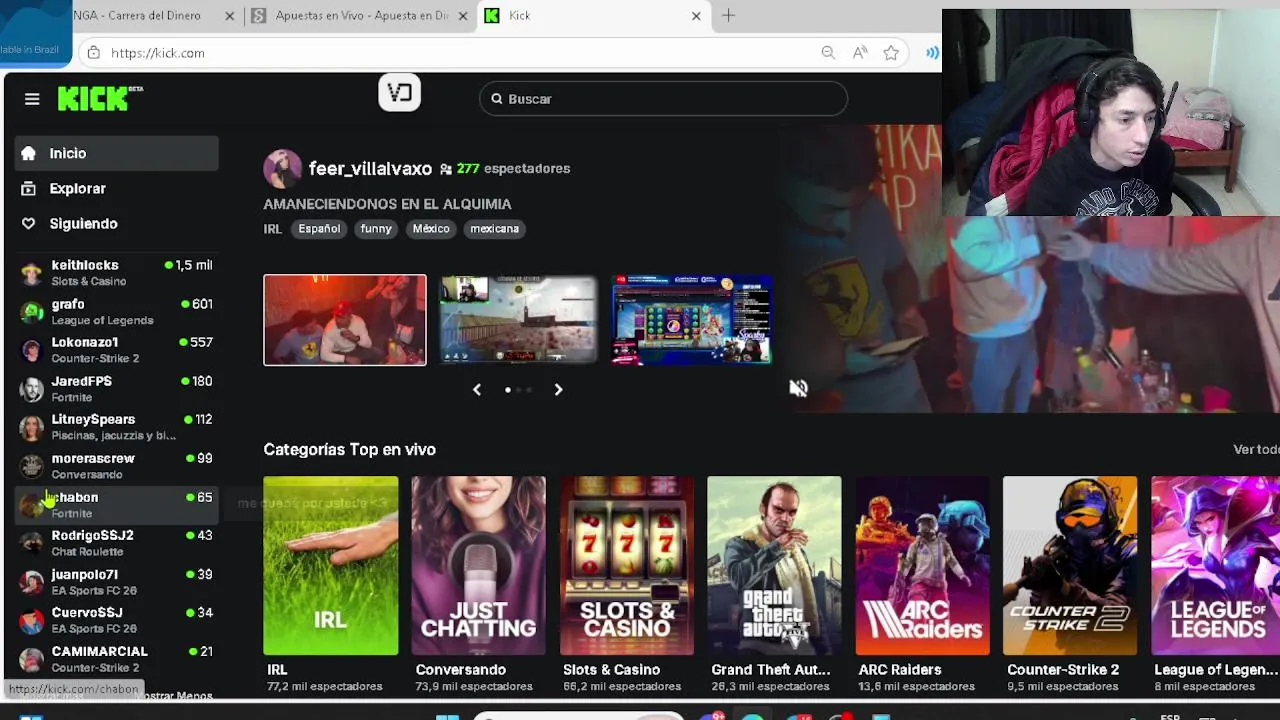Open a new browser tab with plus

tap(728, 15)
